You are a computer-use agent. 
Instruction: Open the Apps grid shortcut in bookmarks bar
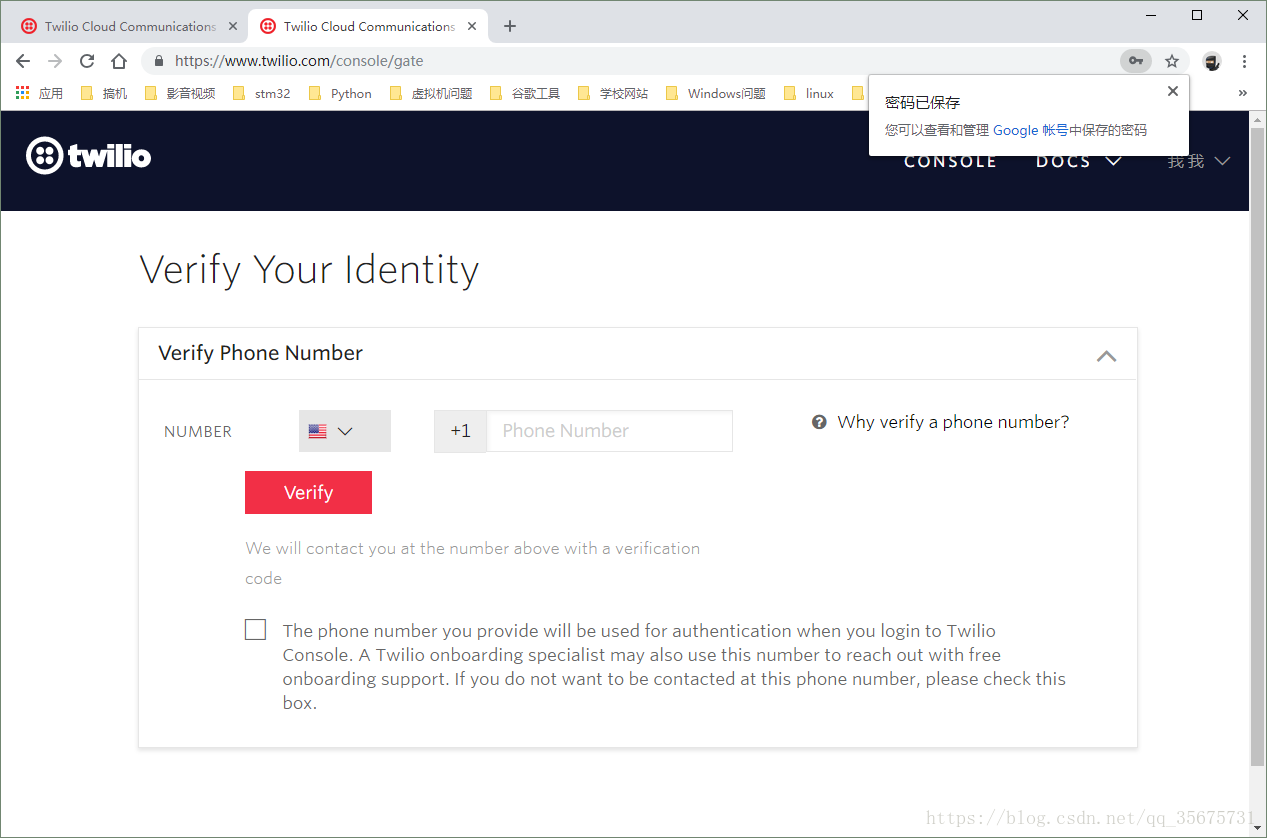click(39, 93)
